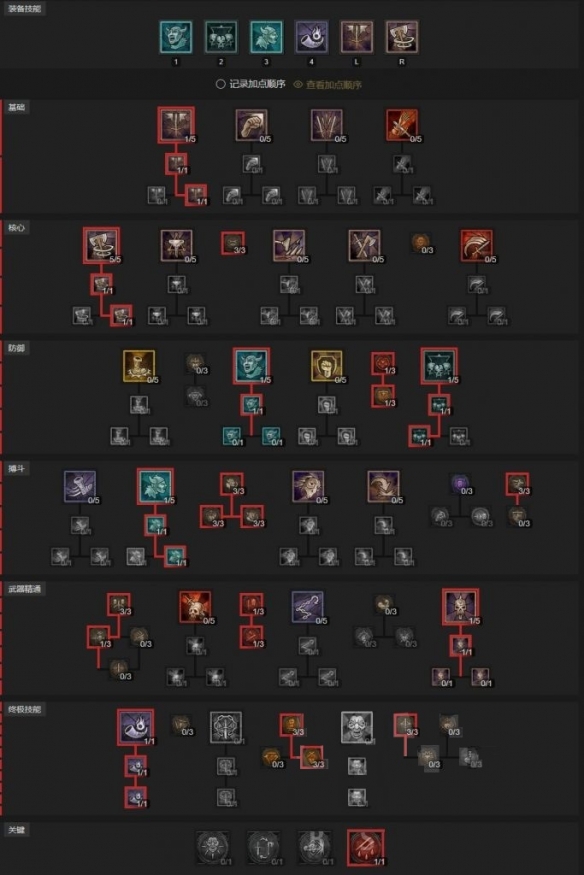Click the 基础 section label
This screenshot has width=584, height=875.
(x=16, y=107)
